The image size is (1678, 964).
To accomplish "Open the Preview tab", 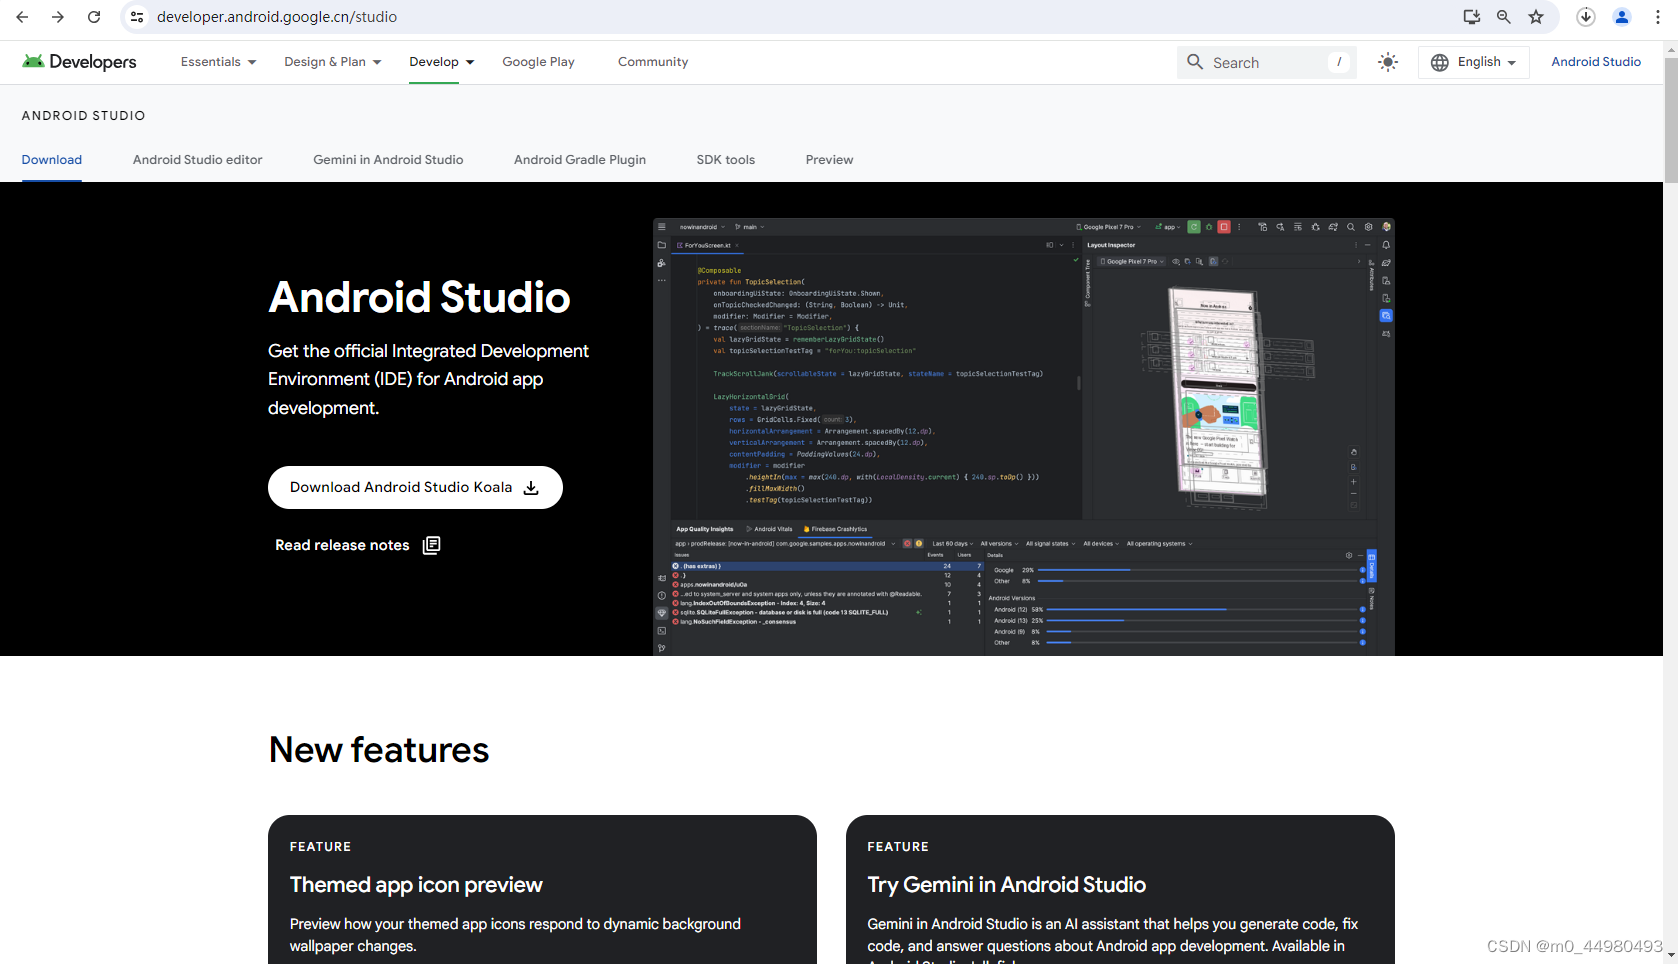I will 830,160.
